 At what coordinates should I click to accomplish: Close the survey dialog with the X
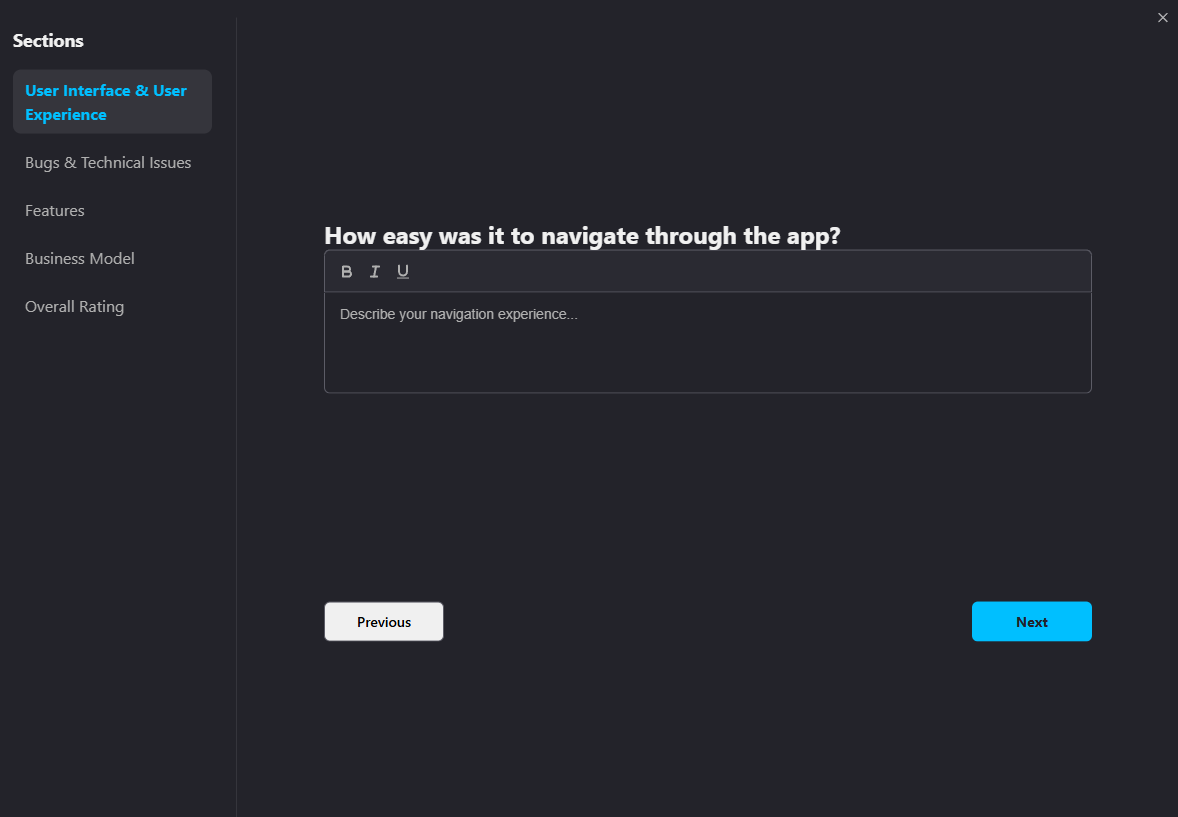click(1162, 17)
